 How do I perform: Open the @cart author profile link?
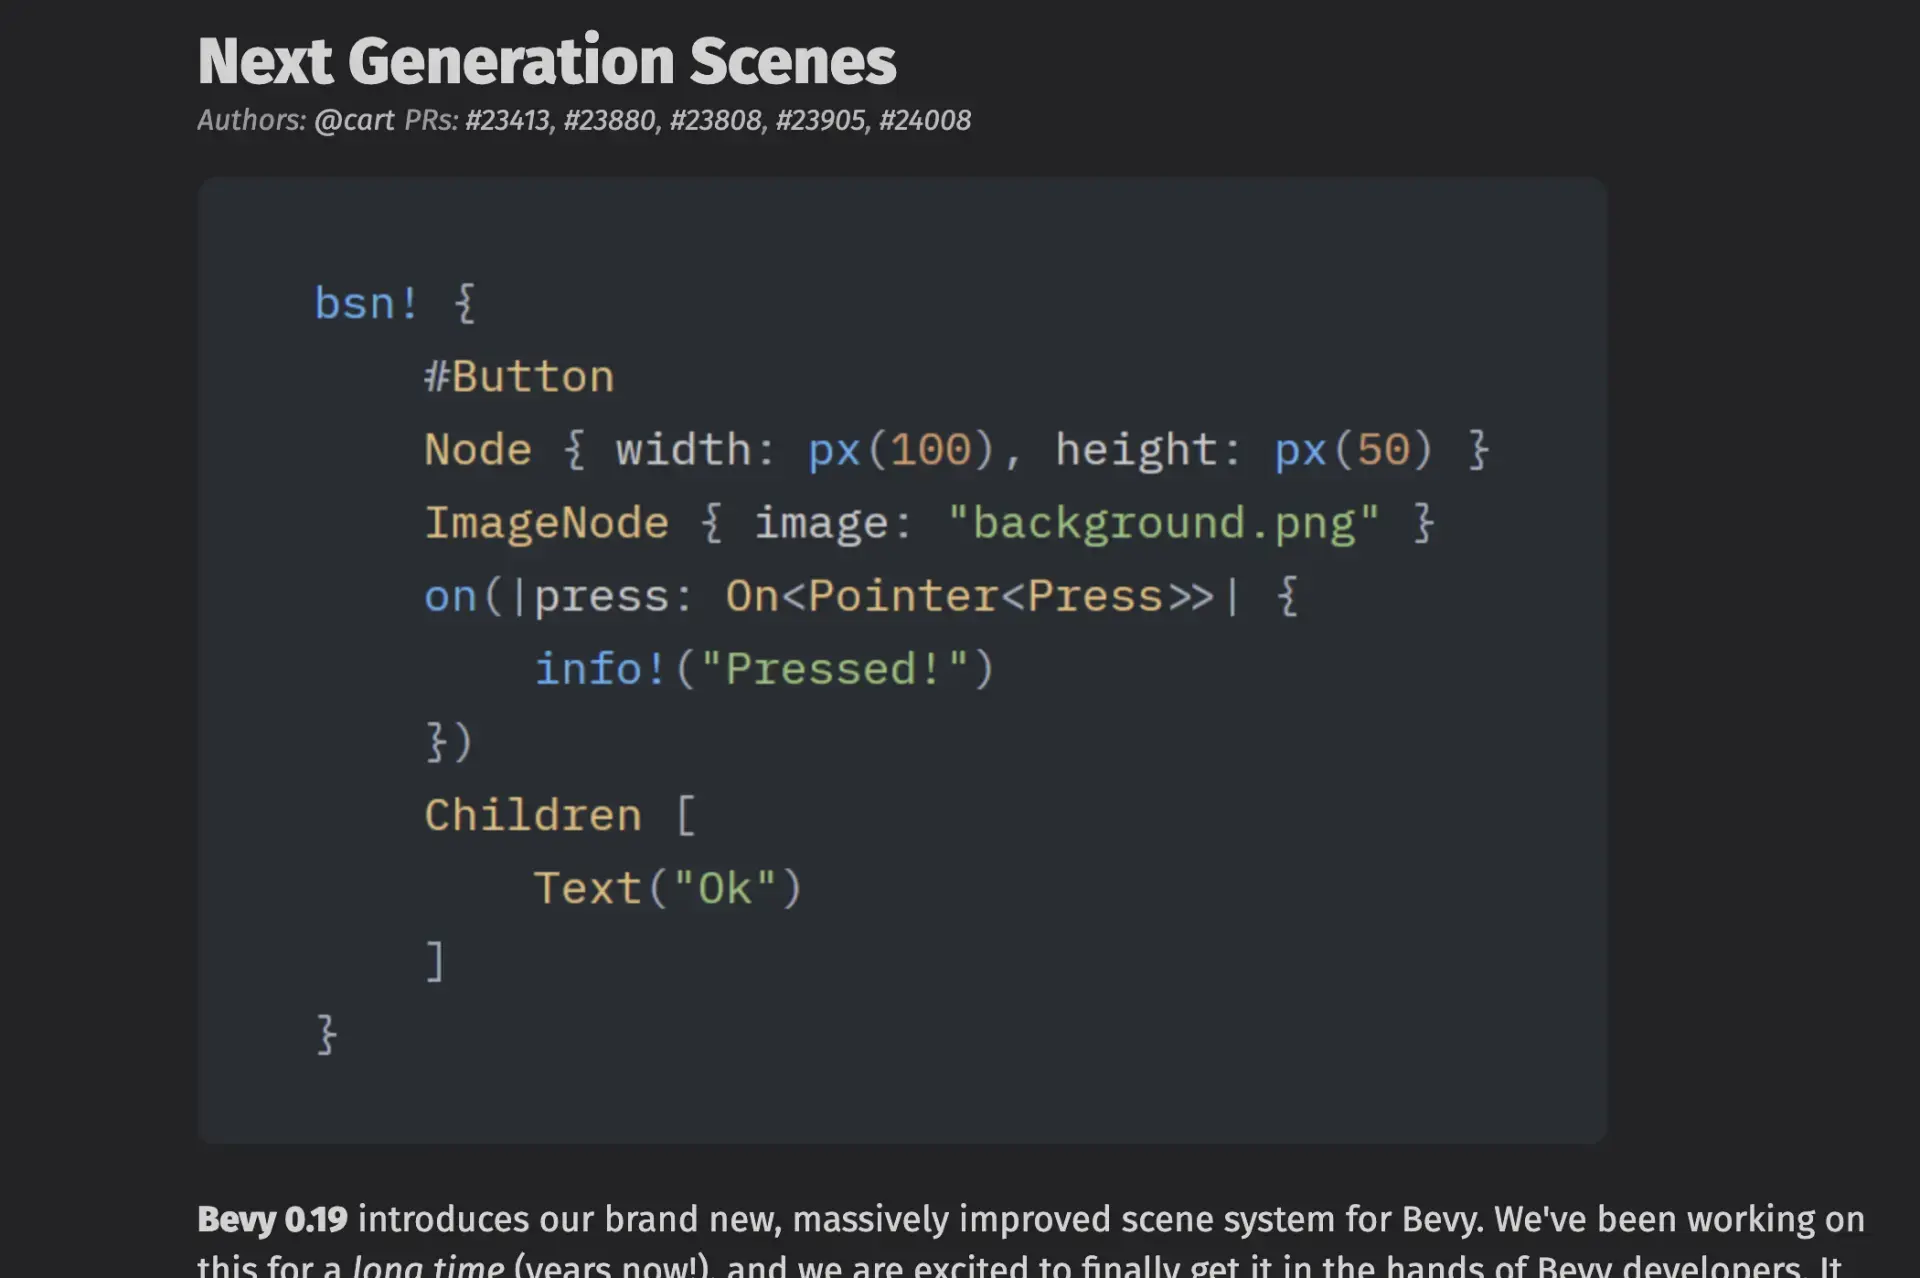coord(354,120)
